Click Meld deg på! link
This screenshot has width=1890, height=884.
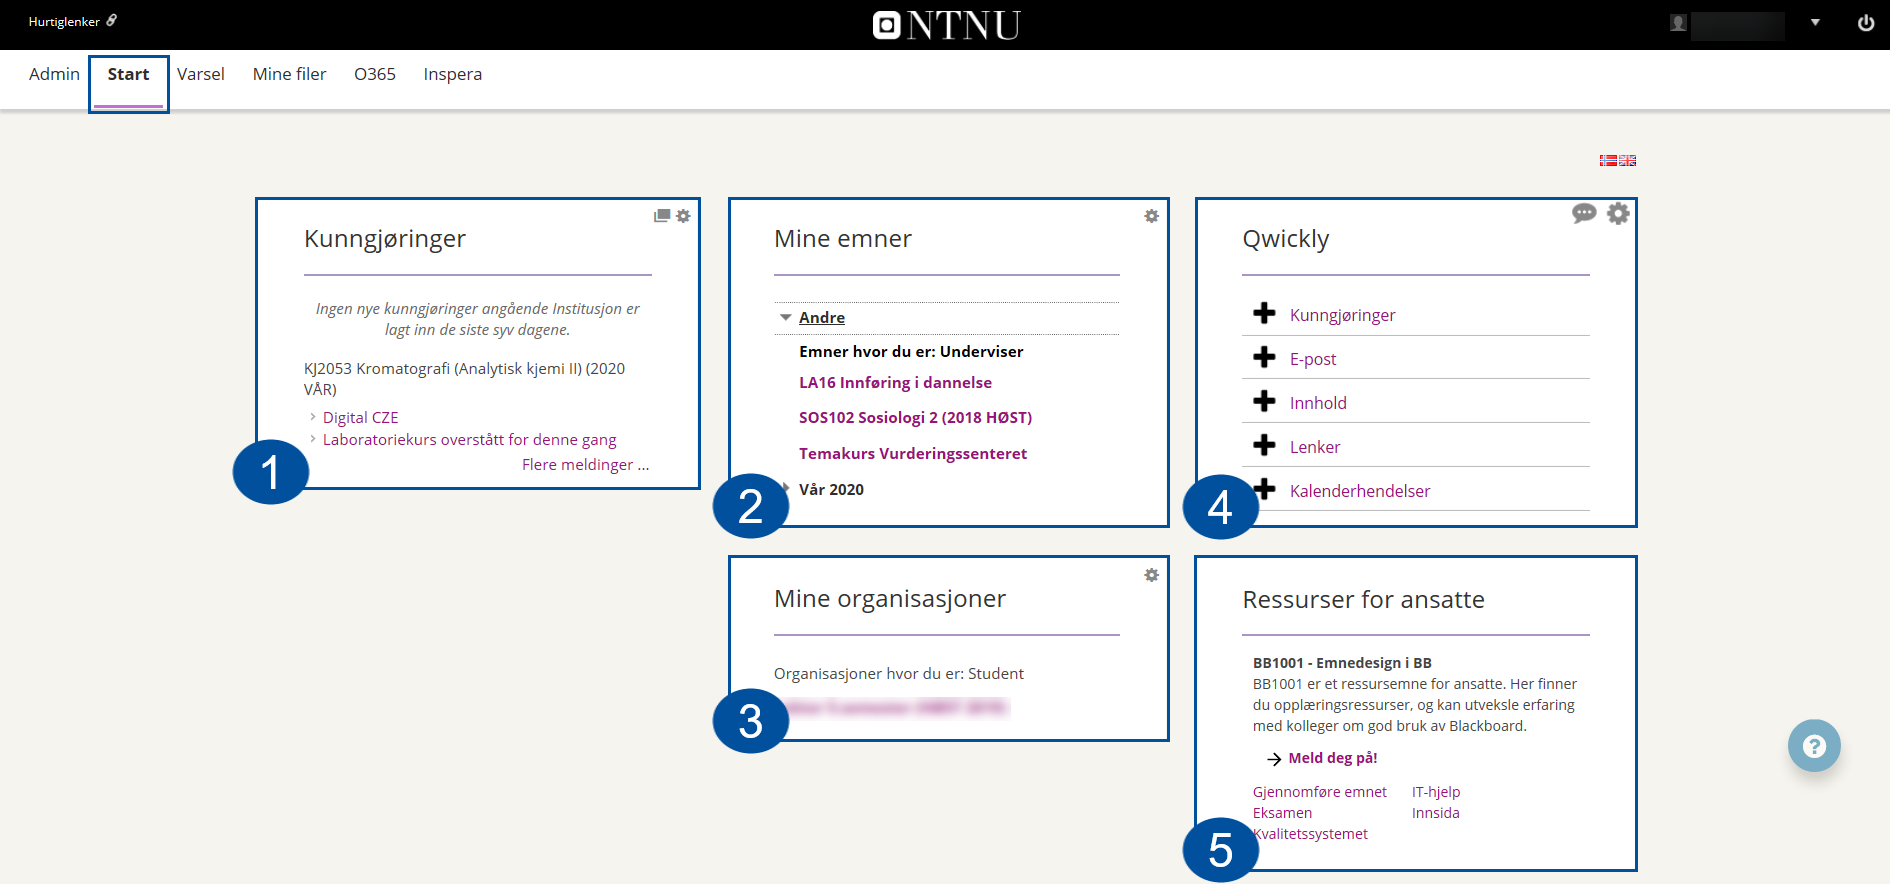pos(1333,758)
